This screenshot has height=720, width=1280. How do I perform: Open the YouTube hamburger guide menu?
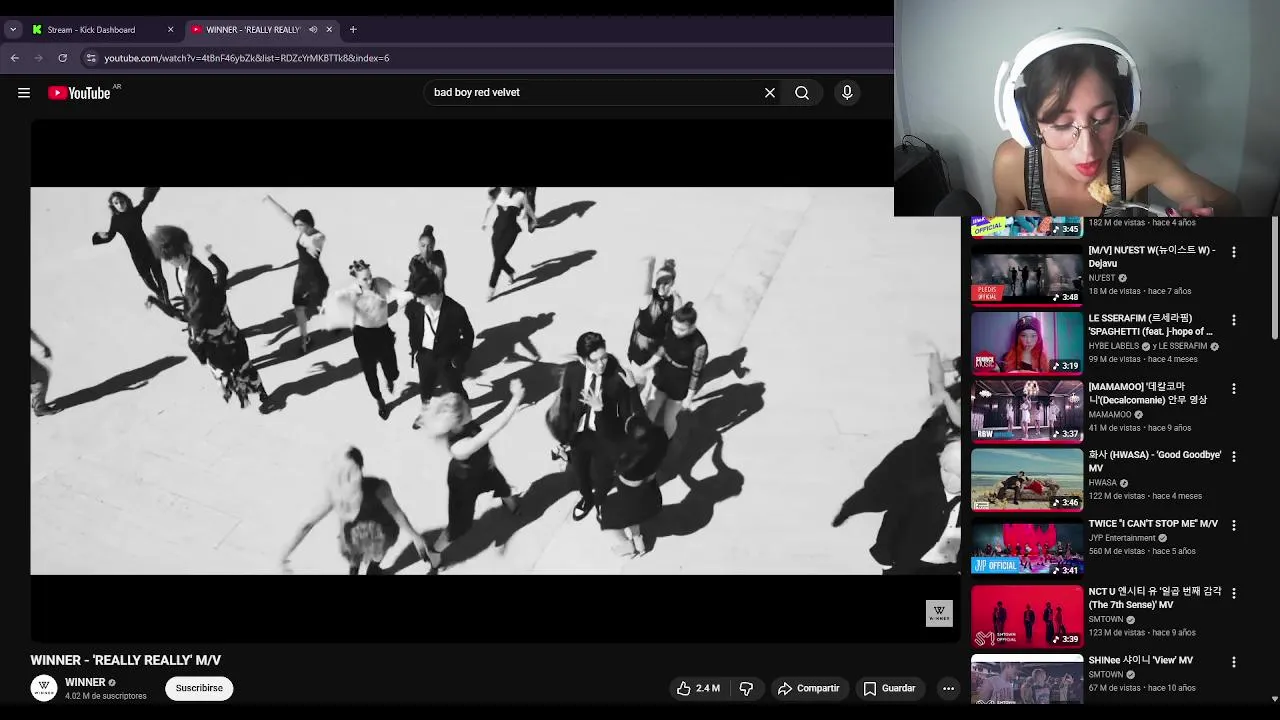coord(24,93)
